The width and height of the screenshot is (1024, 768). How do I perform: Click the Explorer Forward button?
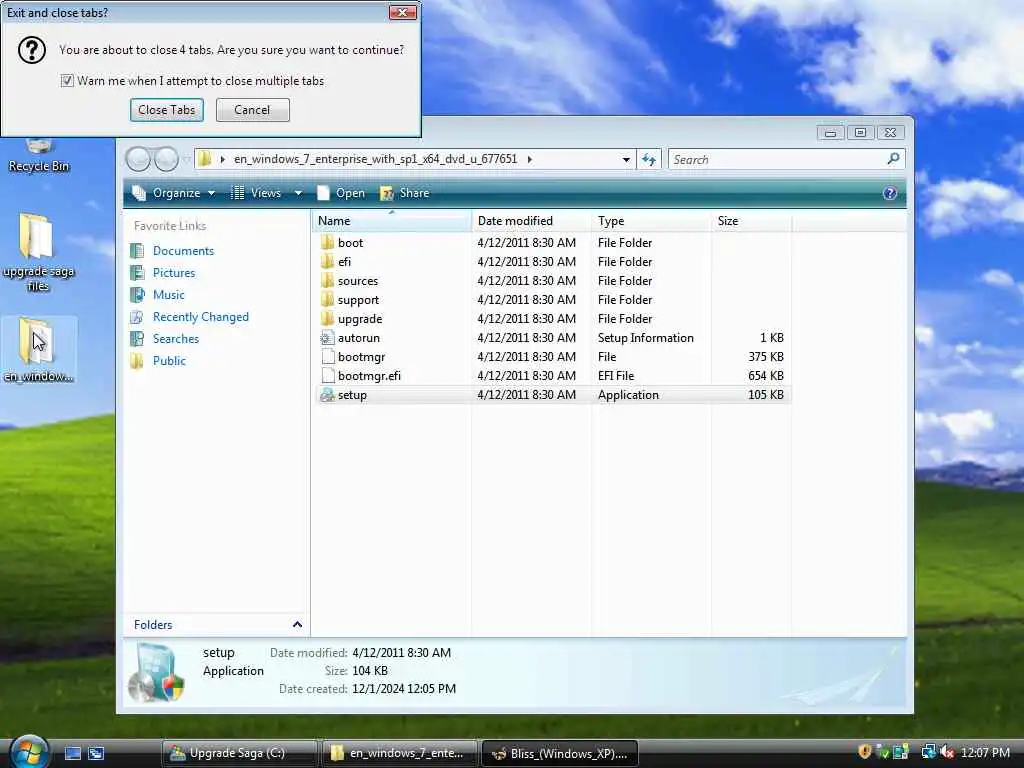[x=167, y=159]
